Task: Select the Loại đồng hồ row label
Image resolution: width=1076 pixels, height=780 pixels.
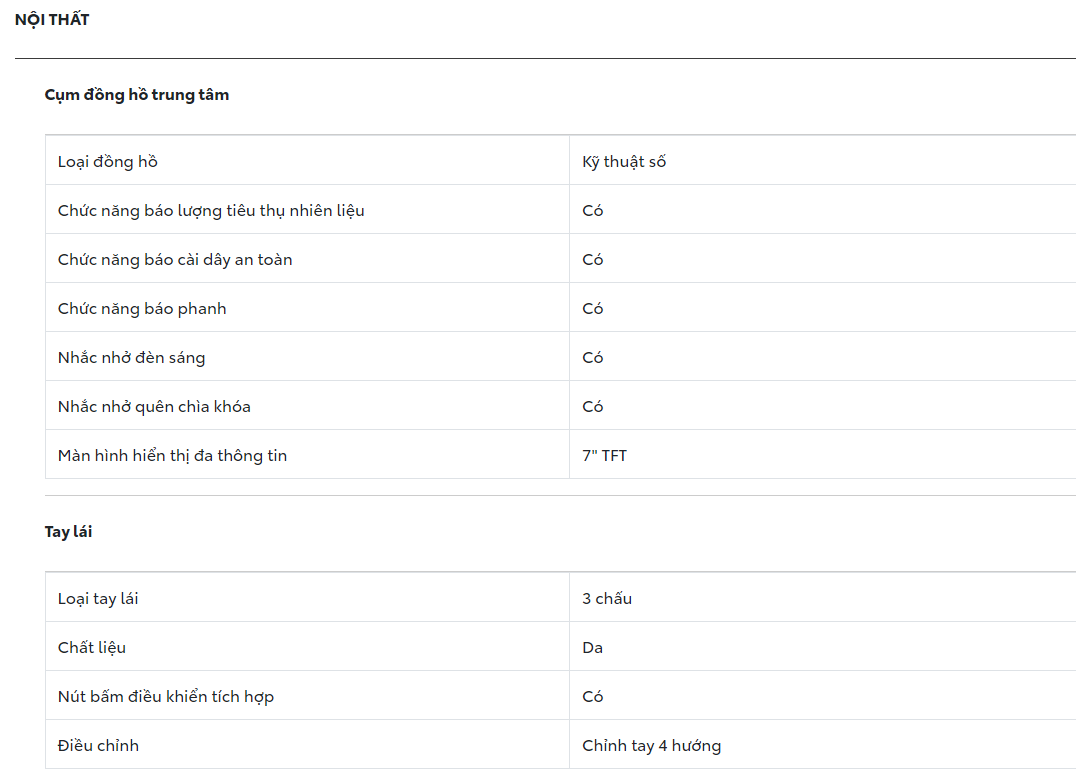Action: click(108, 162)
